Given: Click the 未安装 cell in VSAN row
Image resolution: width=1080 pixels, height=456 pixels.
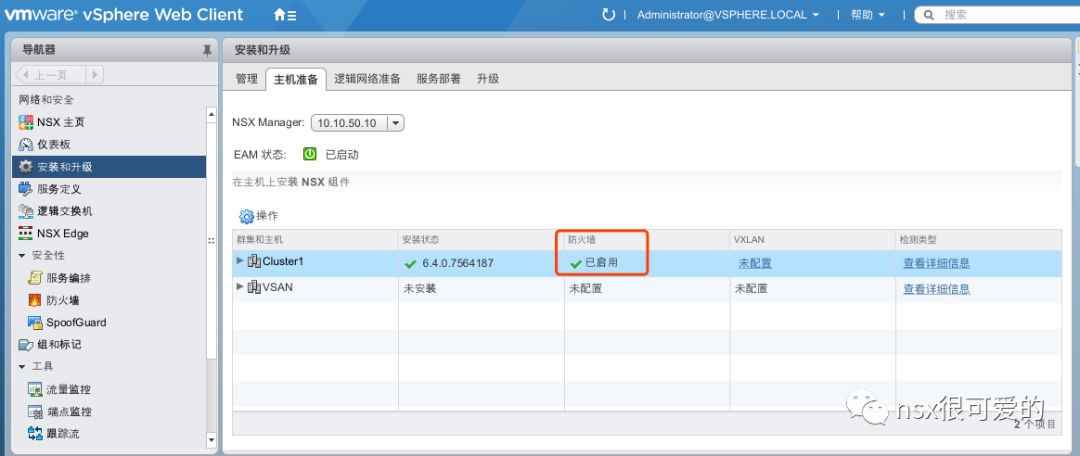Looking at the screenshot, I should point(481,289).
